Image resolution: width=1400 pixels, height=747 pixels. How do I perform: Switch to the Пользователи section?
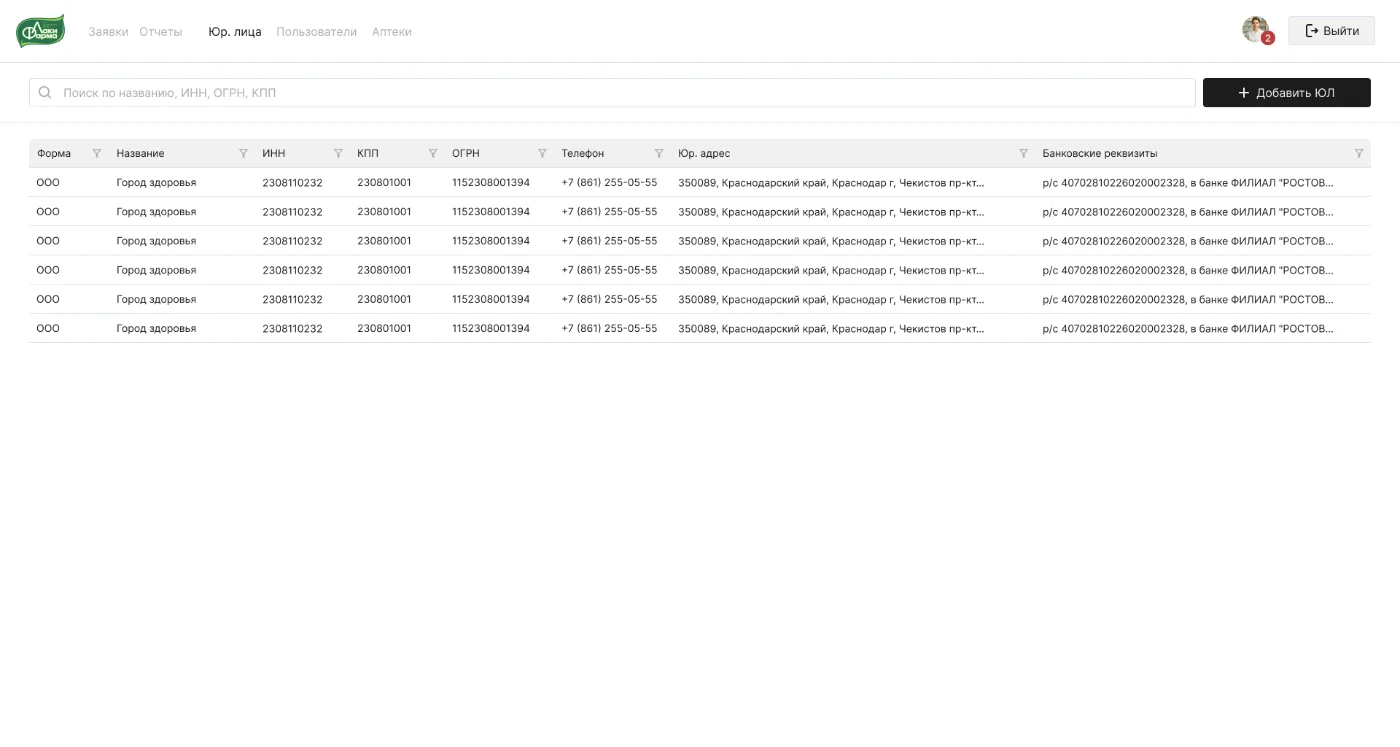pos(316,32)
